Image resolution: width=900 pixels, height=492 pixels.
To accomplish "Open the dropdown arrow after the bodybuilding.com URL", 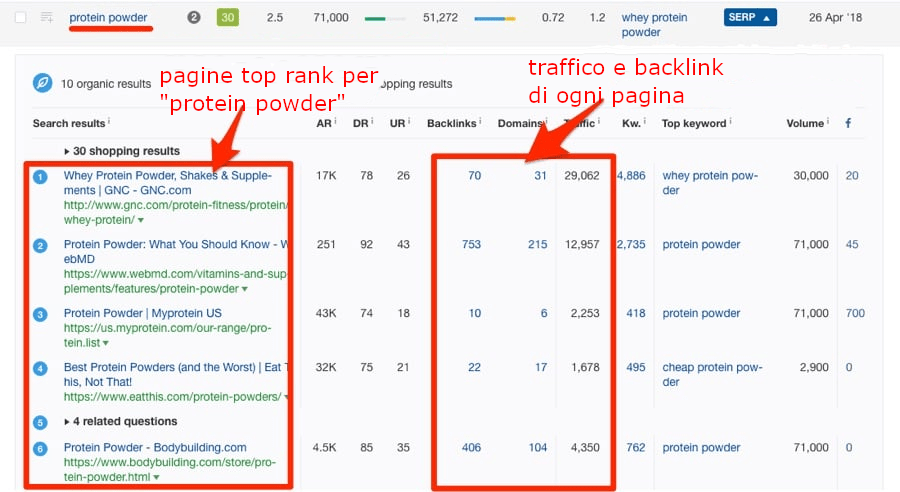I will click(x=156, y=478).
